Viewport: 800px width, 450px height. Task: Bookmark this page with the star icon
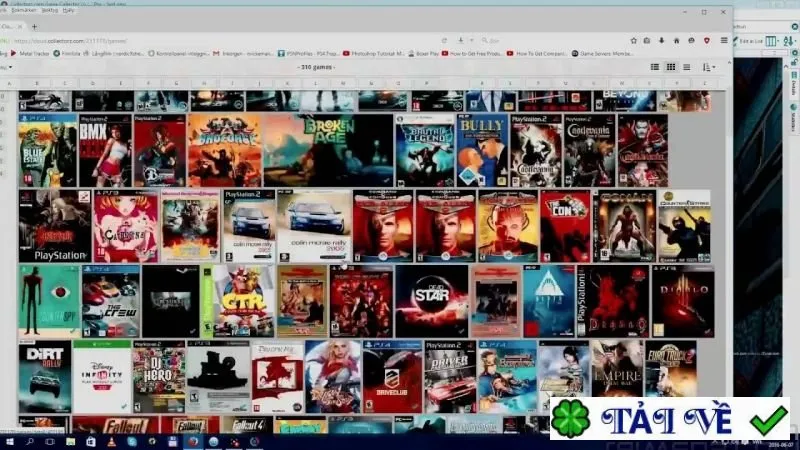point(633,40)
